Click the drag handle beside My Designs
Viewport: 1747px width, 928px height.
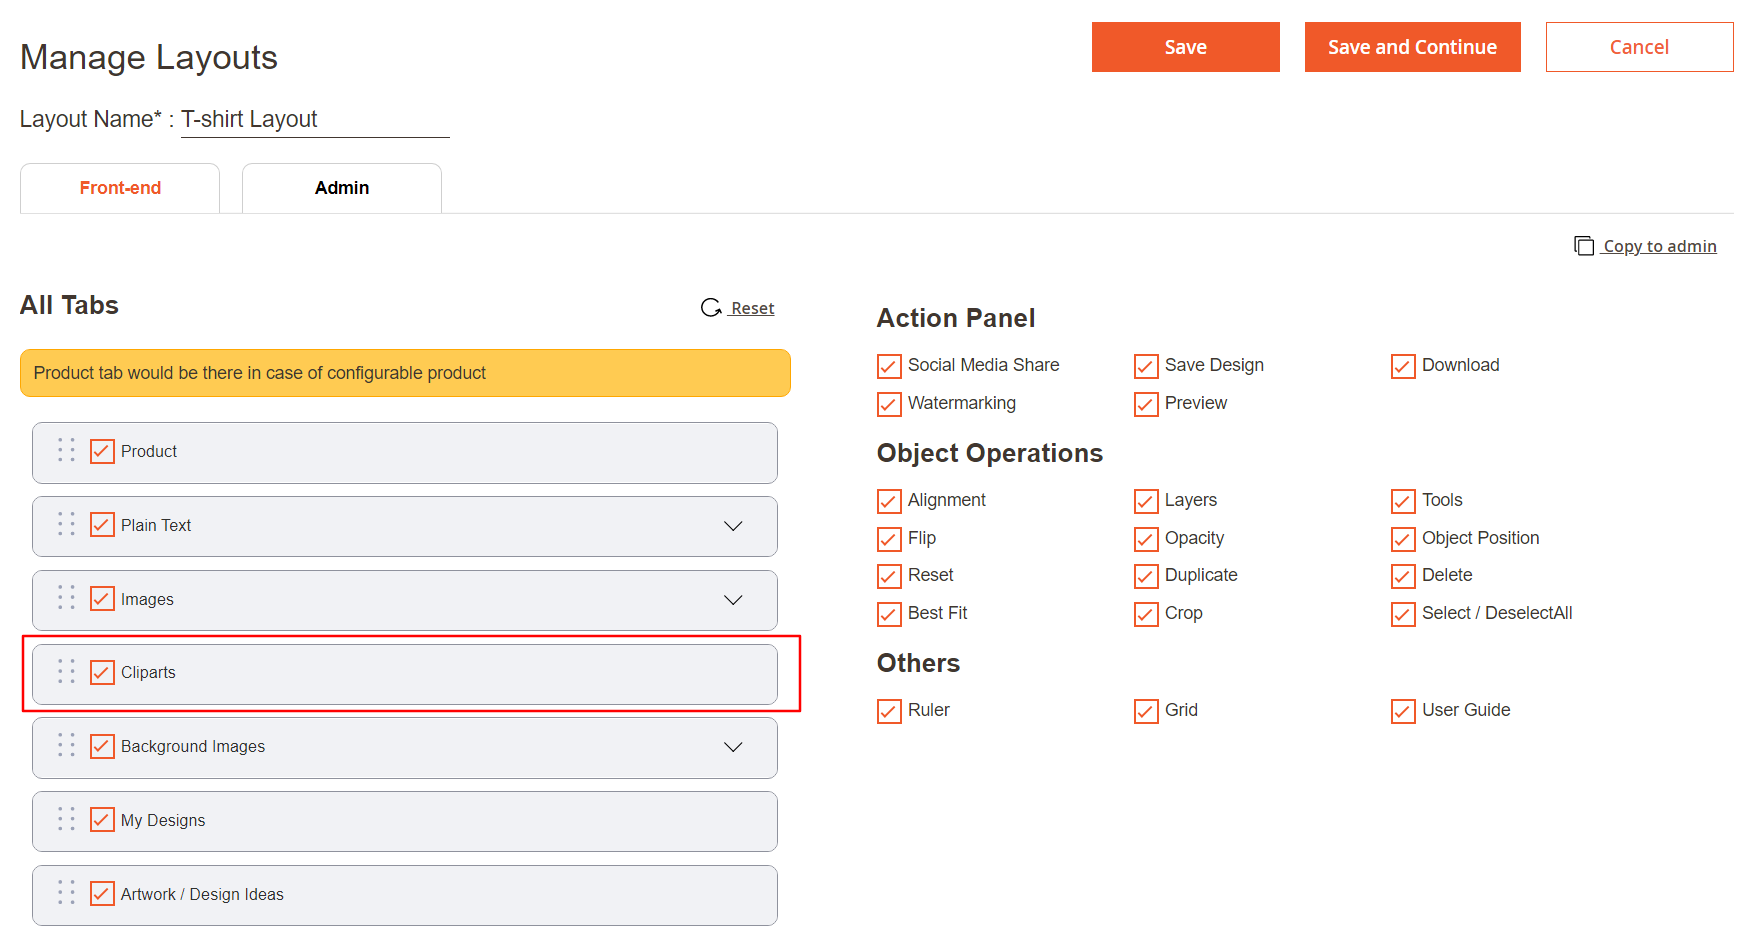(66, 820)
